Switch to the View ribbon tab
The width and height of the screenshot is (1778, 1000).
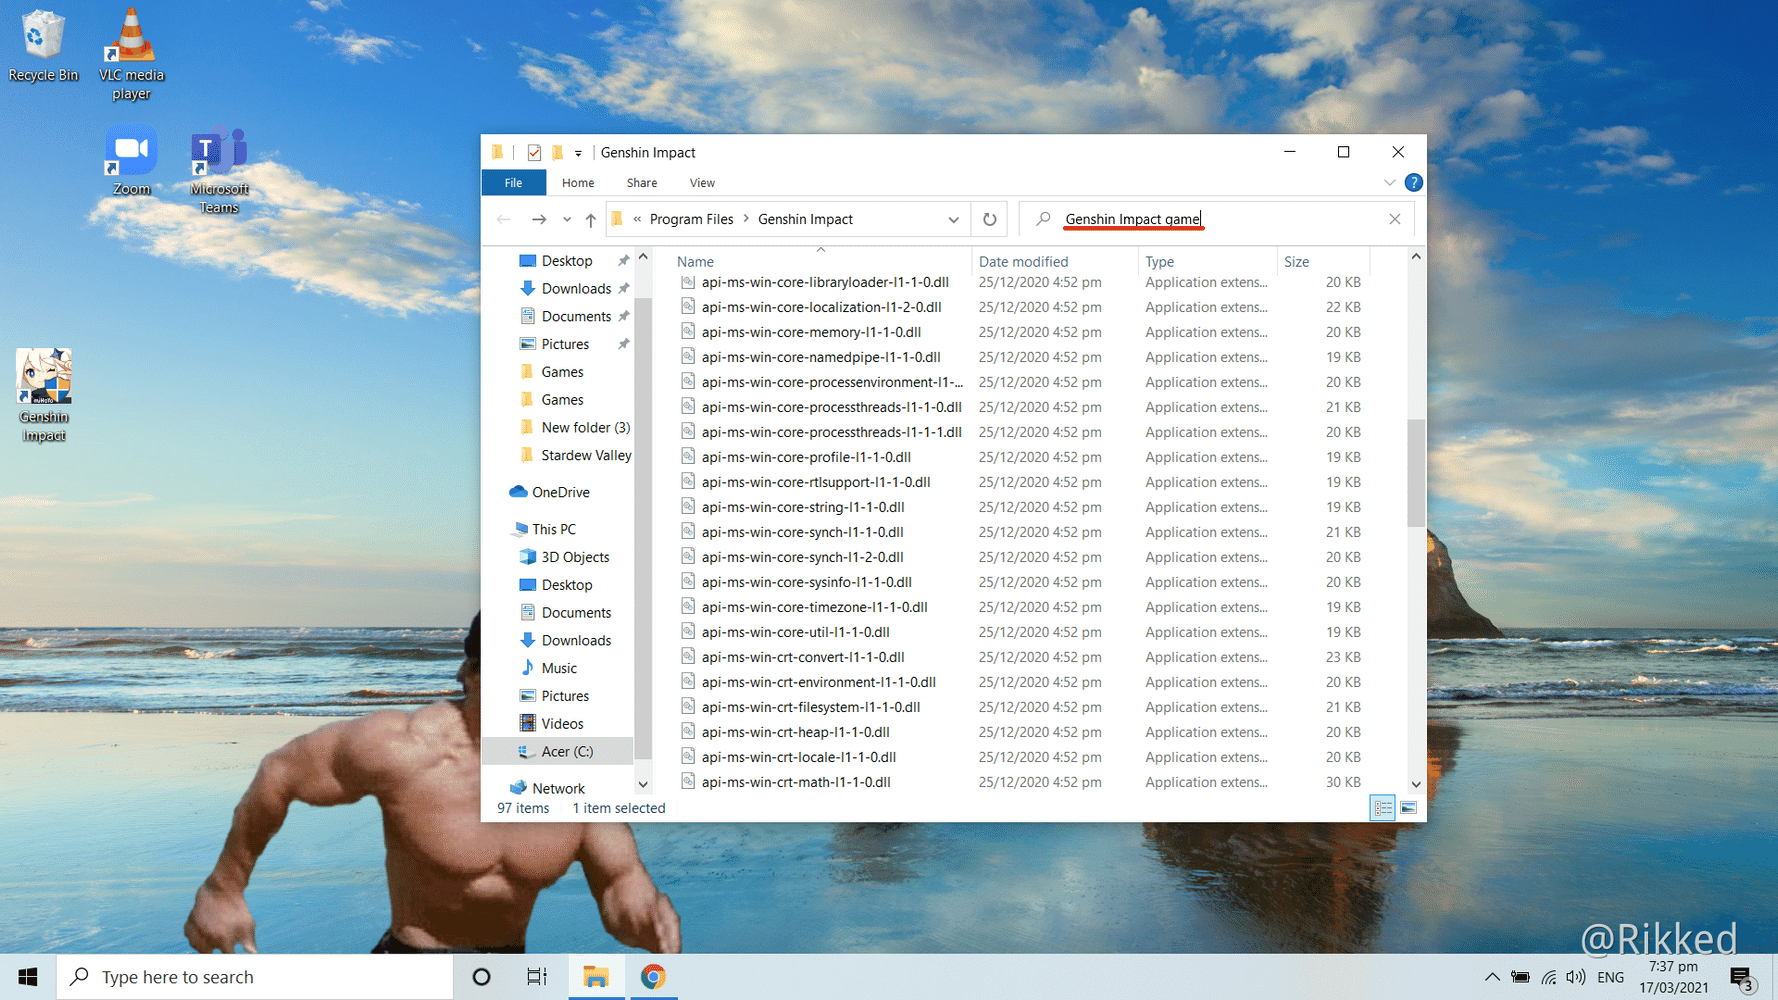pyautogui.click(x=702, y=183)
